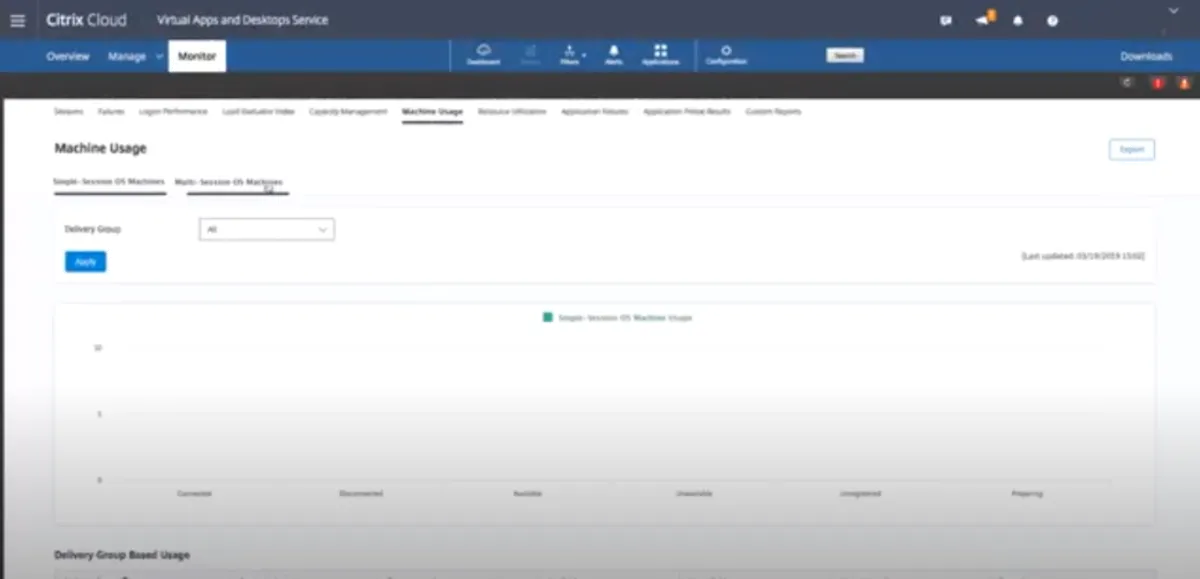Click the orange warning alert indicator
The image size is (1200, 579).
tap(1184, 84)
